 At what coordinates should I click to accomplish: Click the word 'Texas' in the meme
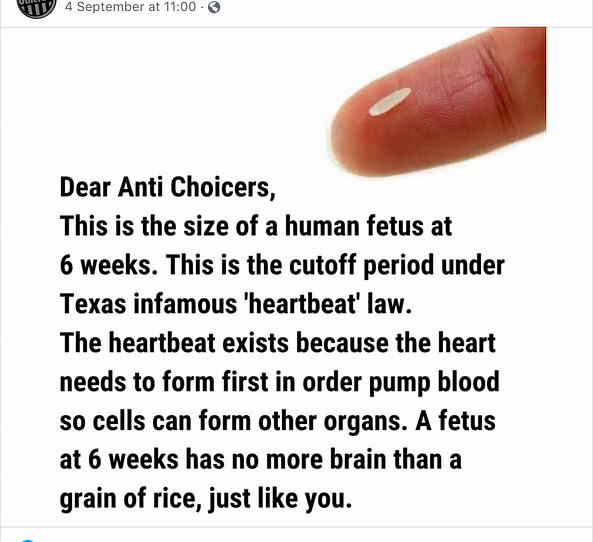click(93, 304)
